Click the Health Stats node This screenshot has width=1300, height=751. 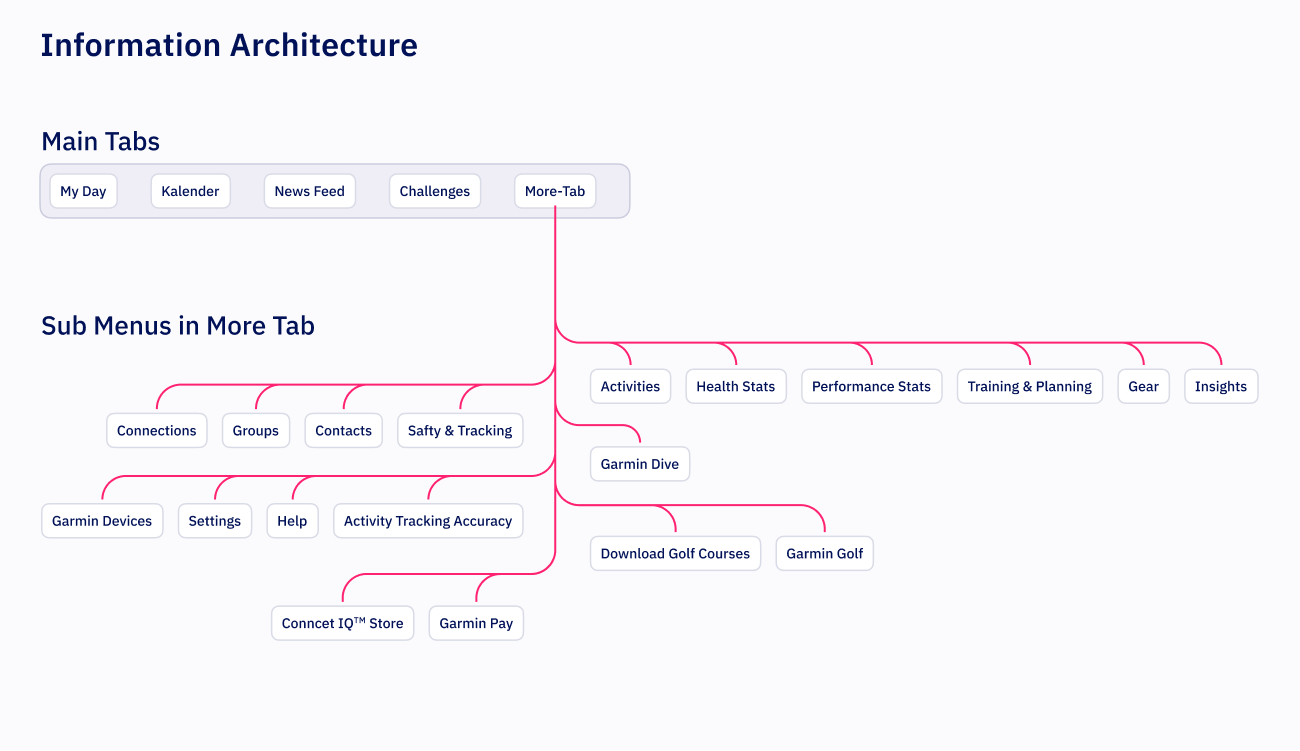click(x=735, y=387)
